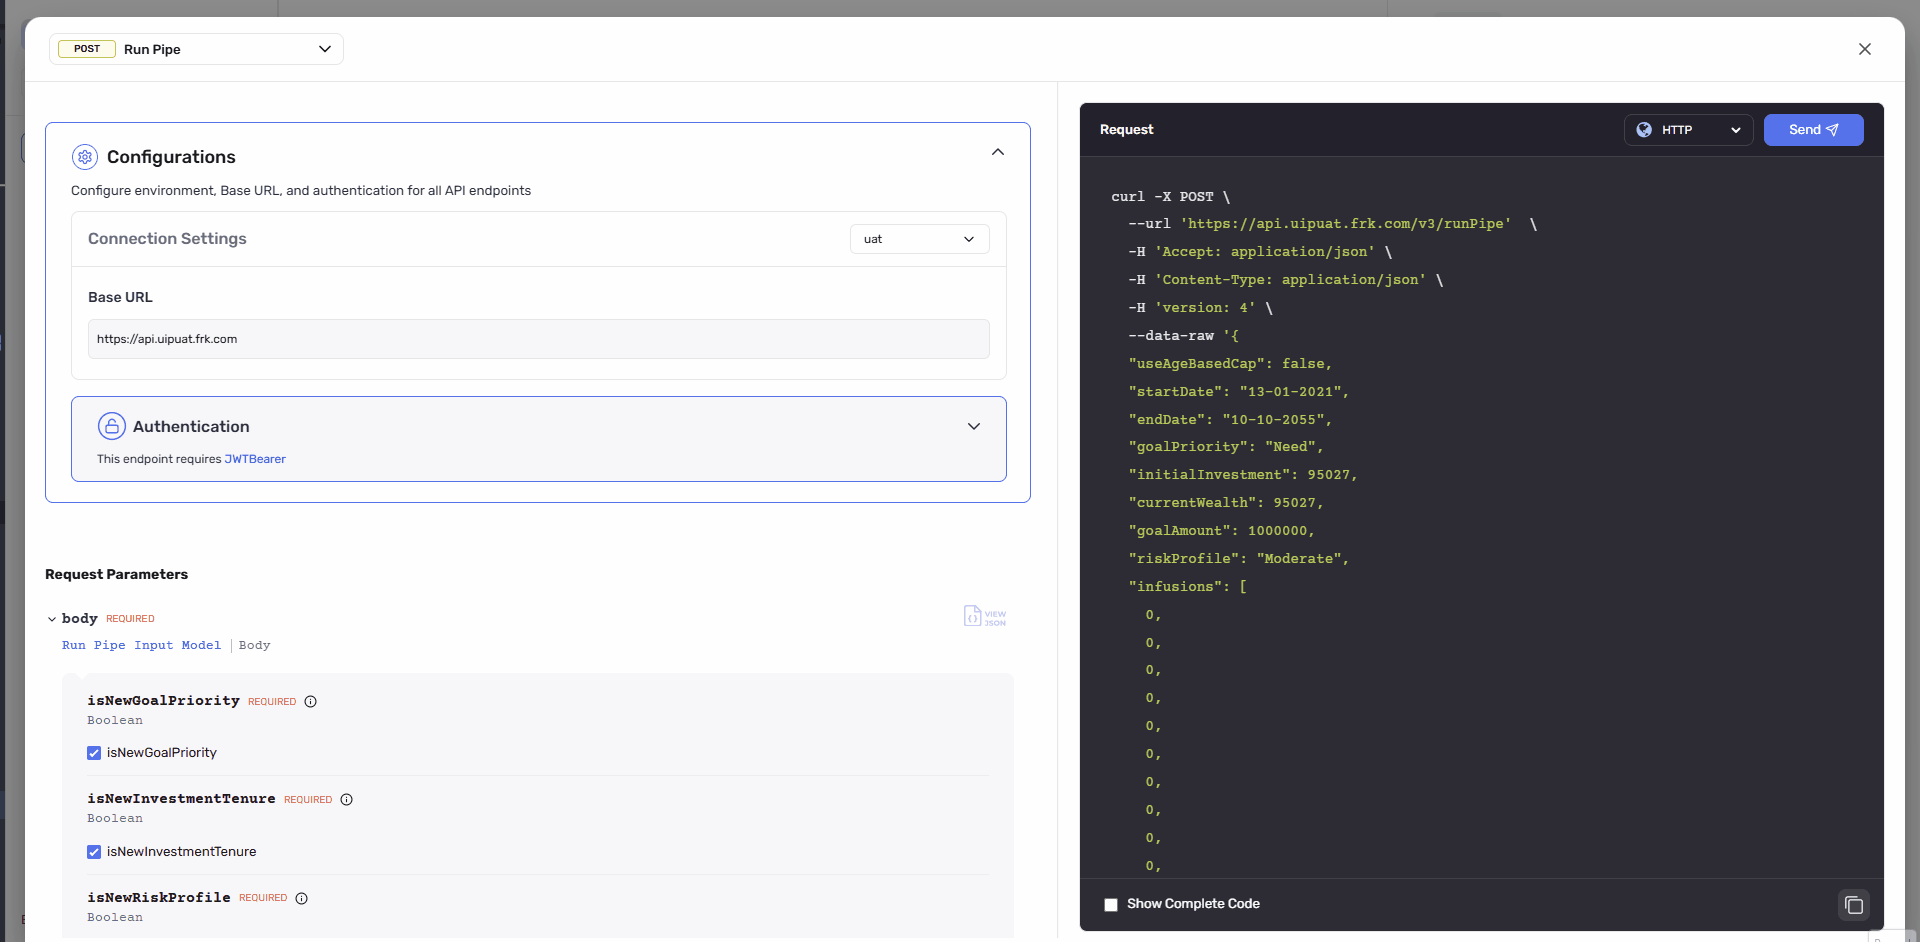This screenshot has width=1920, height=942.
Task: View info tooltip for isNewInvestmentTenure
Action: click(346, 799)
